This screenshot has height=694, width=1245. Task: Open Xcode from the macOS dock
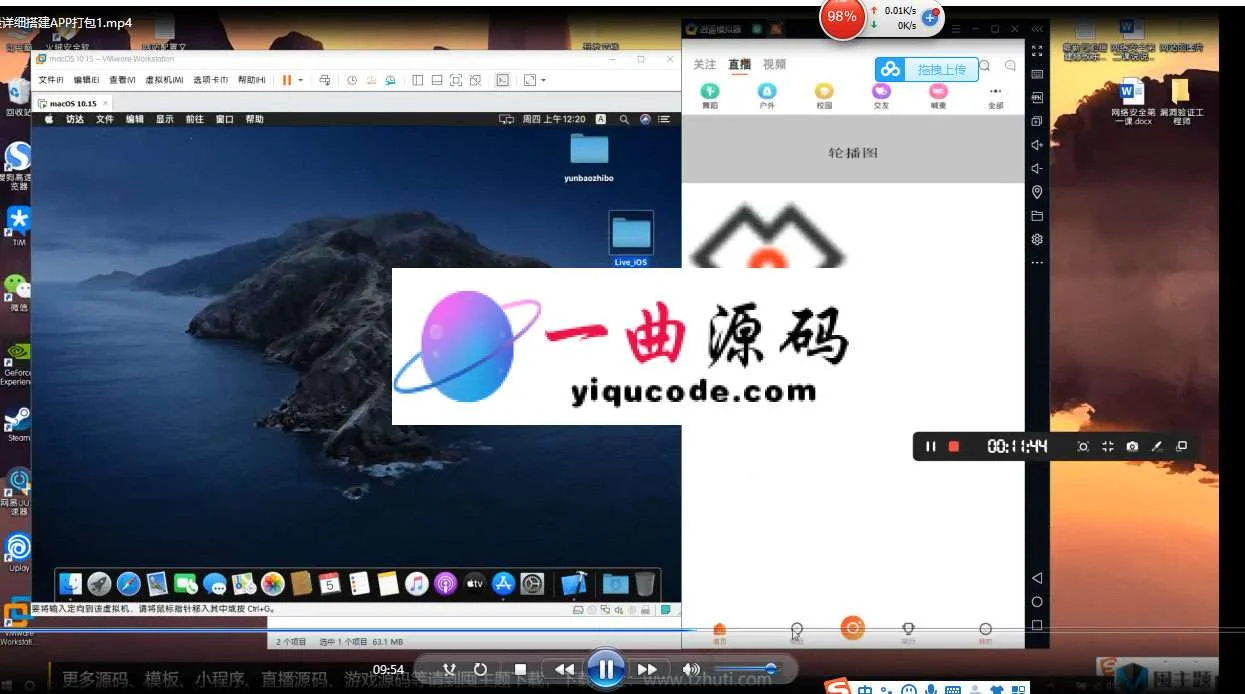coord(573,584)
